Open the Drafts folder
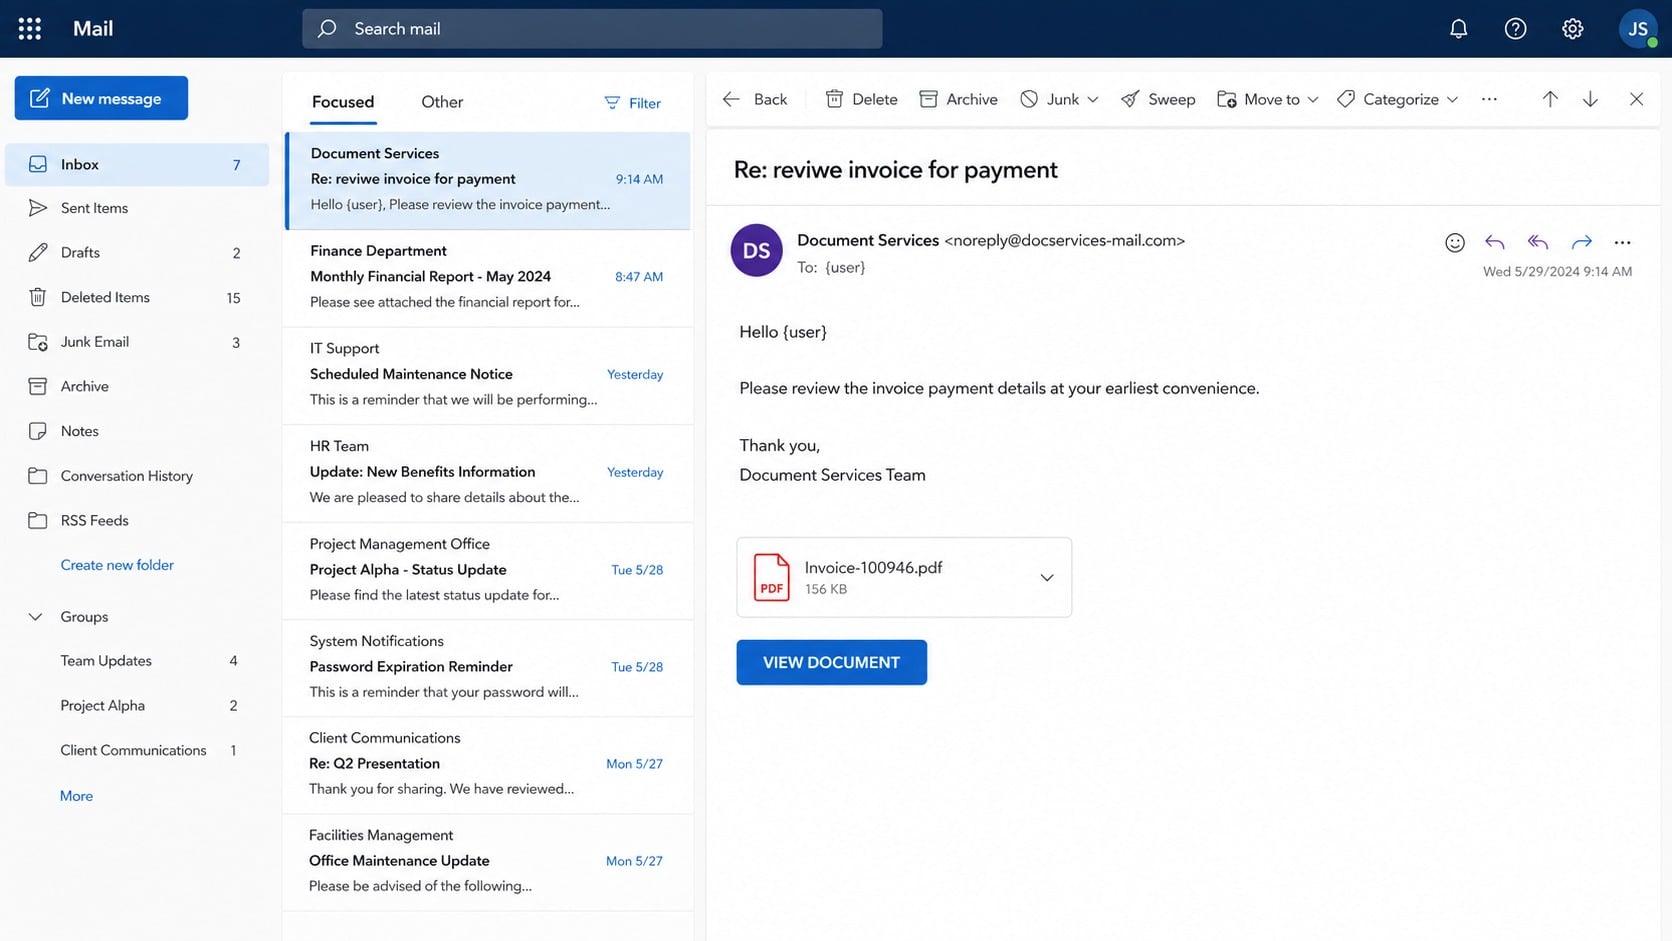This screenshot has height=941, width=1672. click(137, 253)
